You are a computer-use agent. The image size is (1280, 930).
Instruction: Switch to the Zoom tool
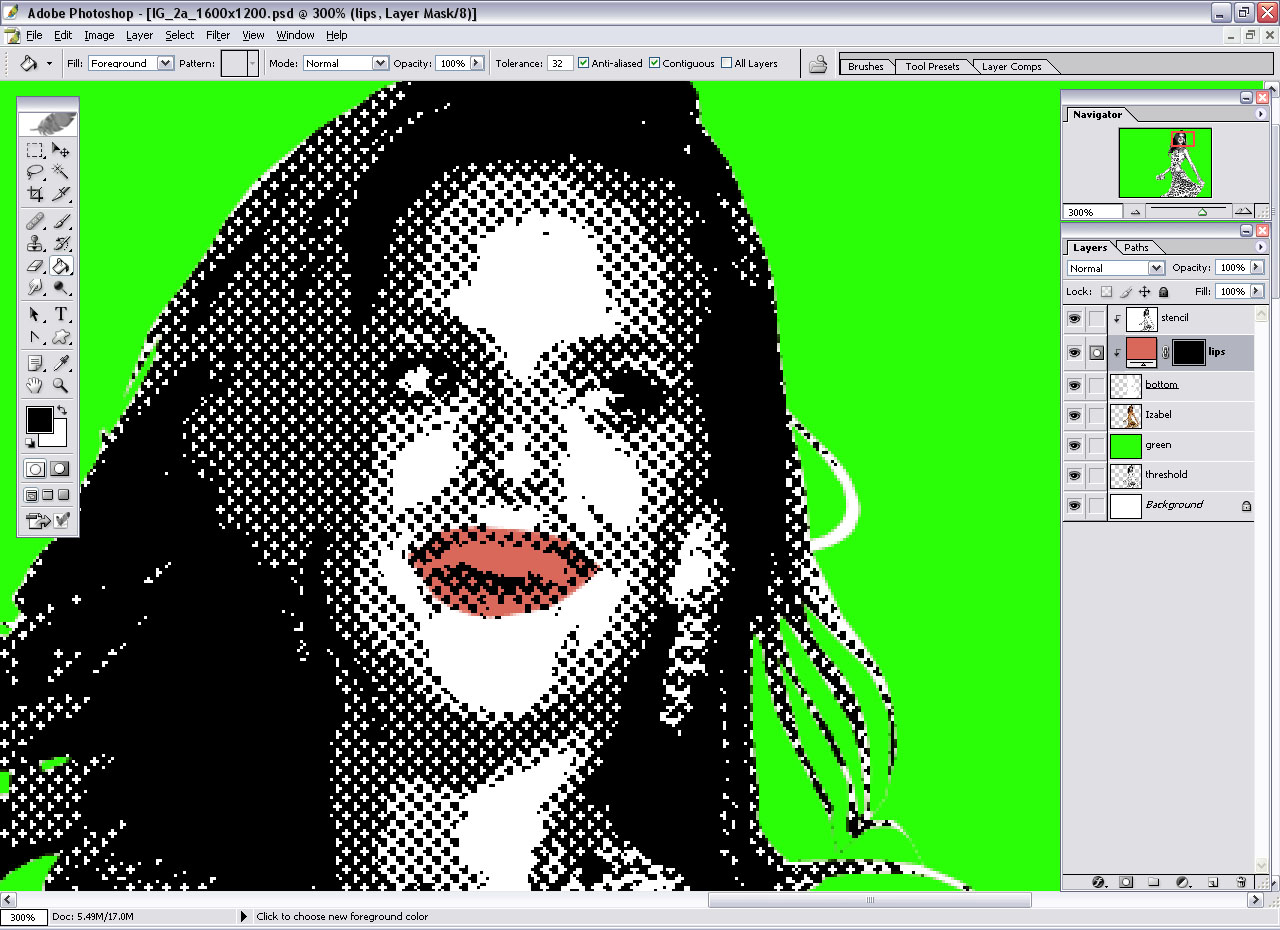click(61, 385)
